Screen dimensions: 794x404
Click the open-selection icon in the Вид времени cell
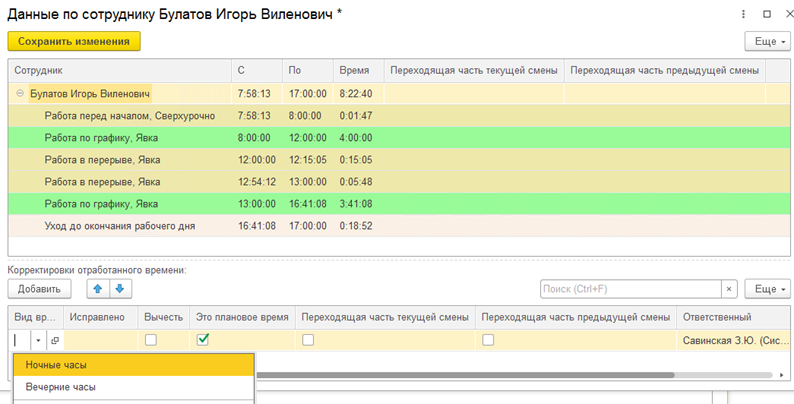point(55,340)
